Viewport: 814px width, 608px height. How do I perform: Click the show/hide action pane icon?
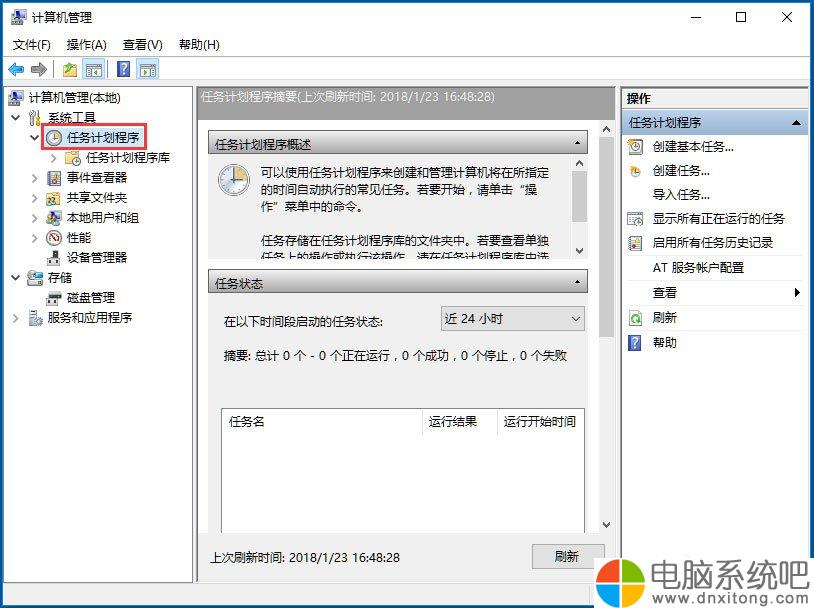click(148, 69)
